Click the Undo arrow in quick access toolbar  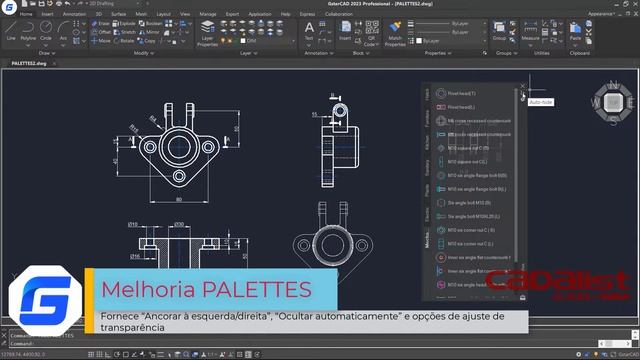click(x=67, y=4)
